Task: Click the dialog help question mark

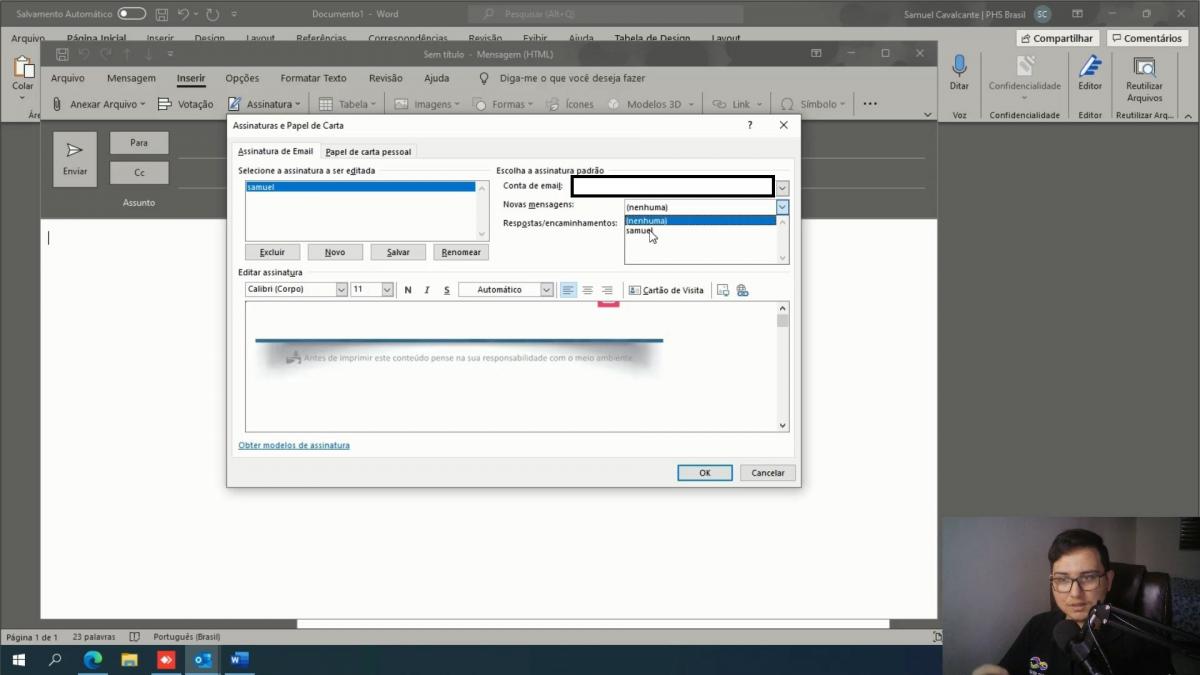Action: click(750, 125)
